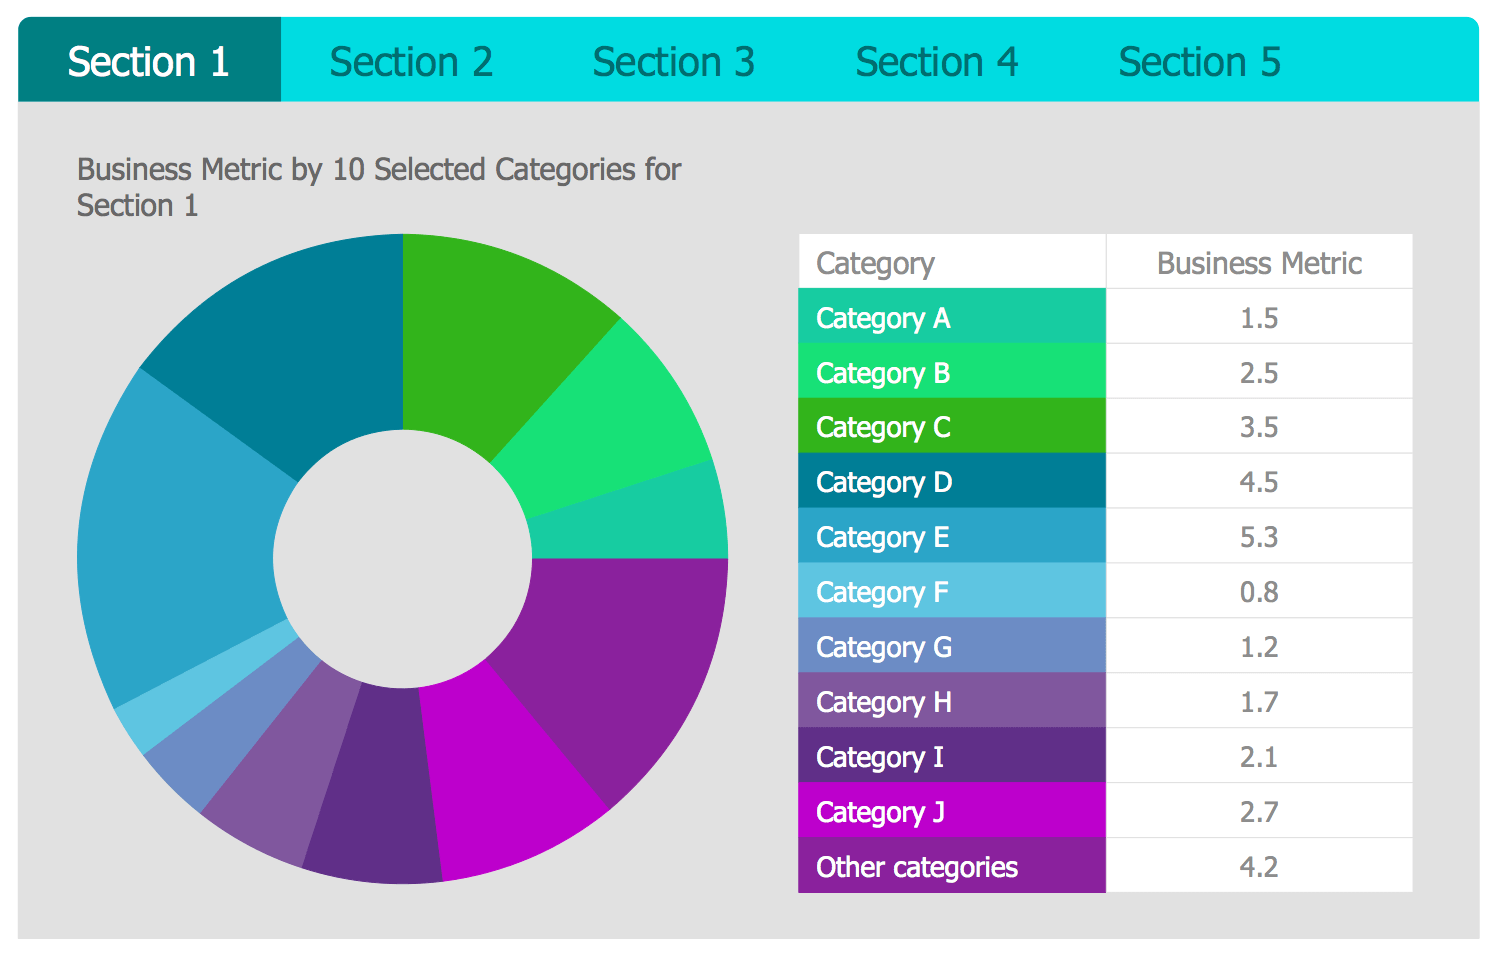Viewport: 1500px width, 957px height.
Task: Select the Other categories legend row
Action: coord(951,867)
